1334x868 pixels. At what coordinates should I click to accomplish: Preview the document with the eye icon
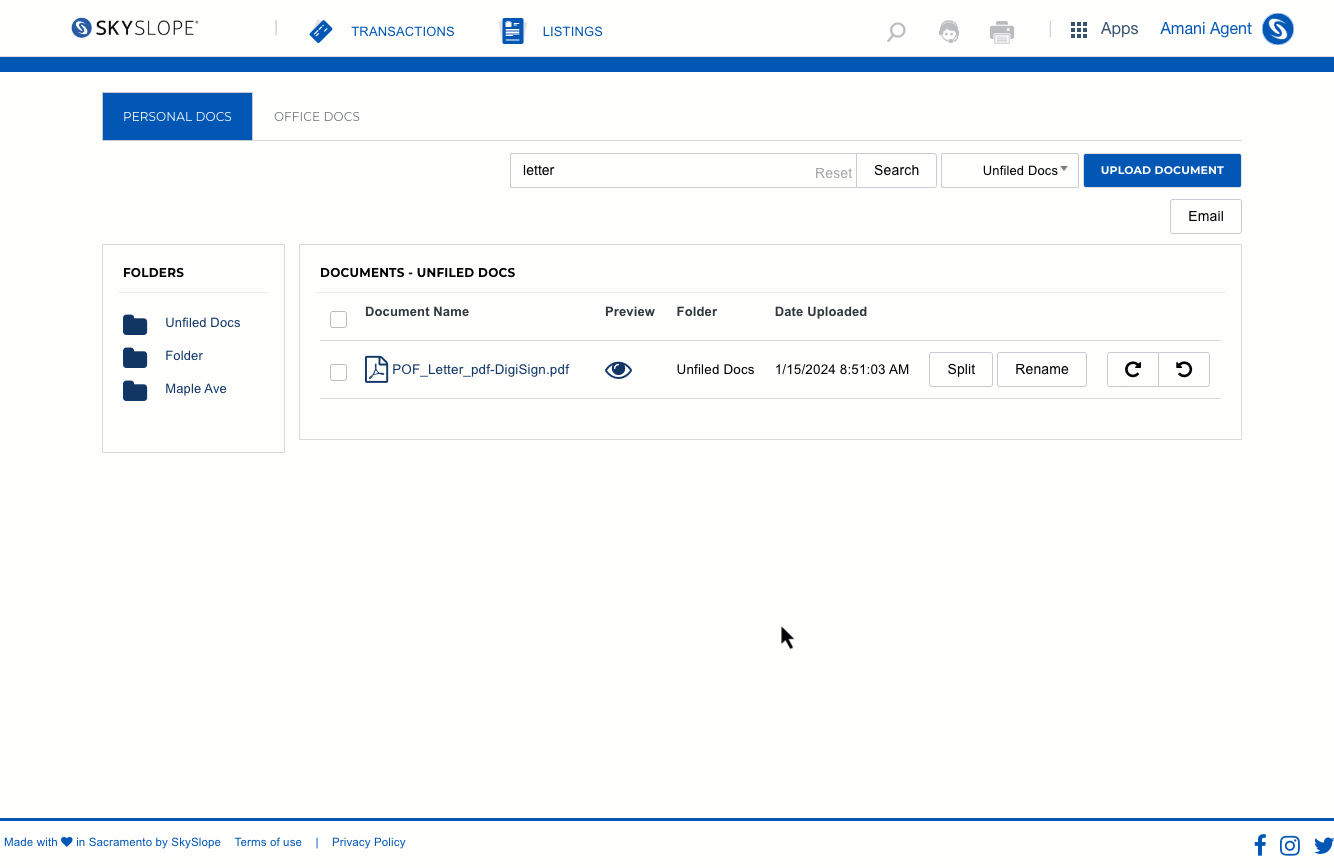click(x=619, y=369)
